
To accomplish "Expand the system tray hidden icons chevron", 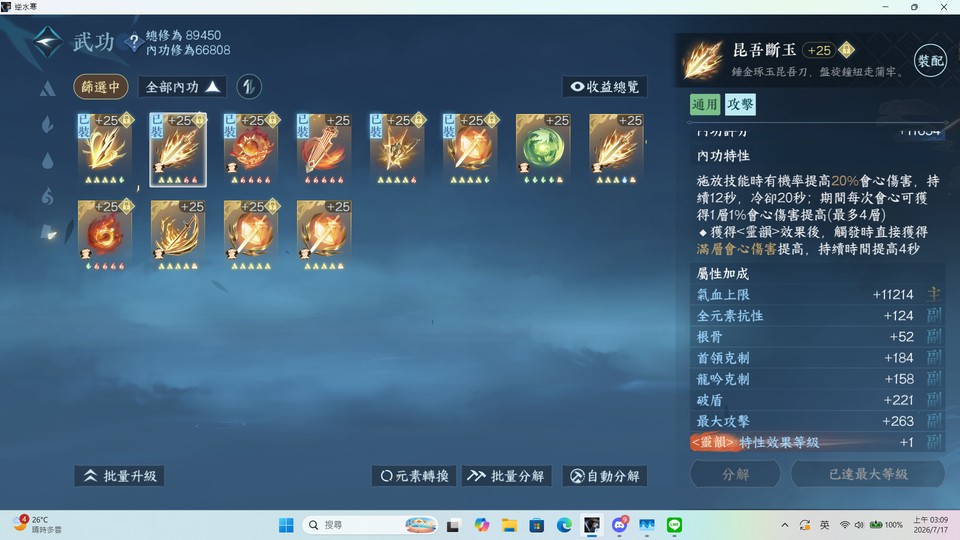I will pyautogui.click(x=784, y=525).
